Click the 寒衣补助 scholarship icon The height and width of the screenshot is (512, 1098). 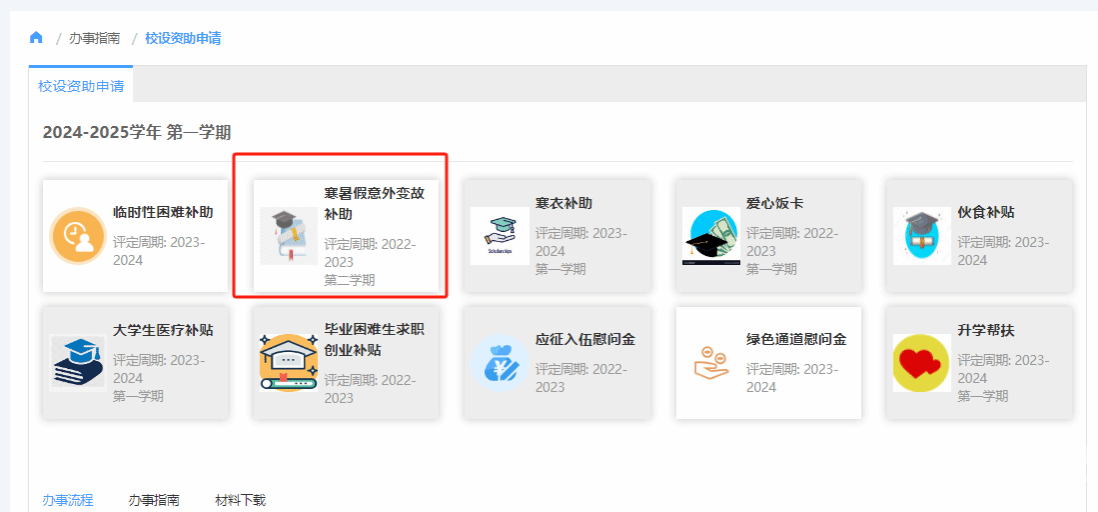click(499, 236)
